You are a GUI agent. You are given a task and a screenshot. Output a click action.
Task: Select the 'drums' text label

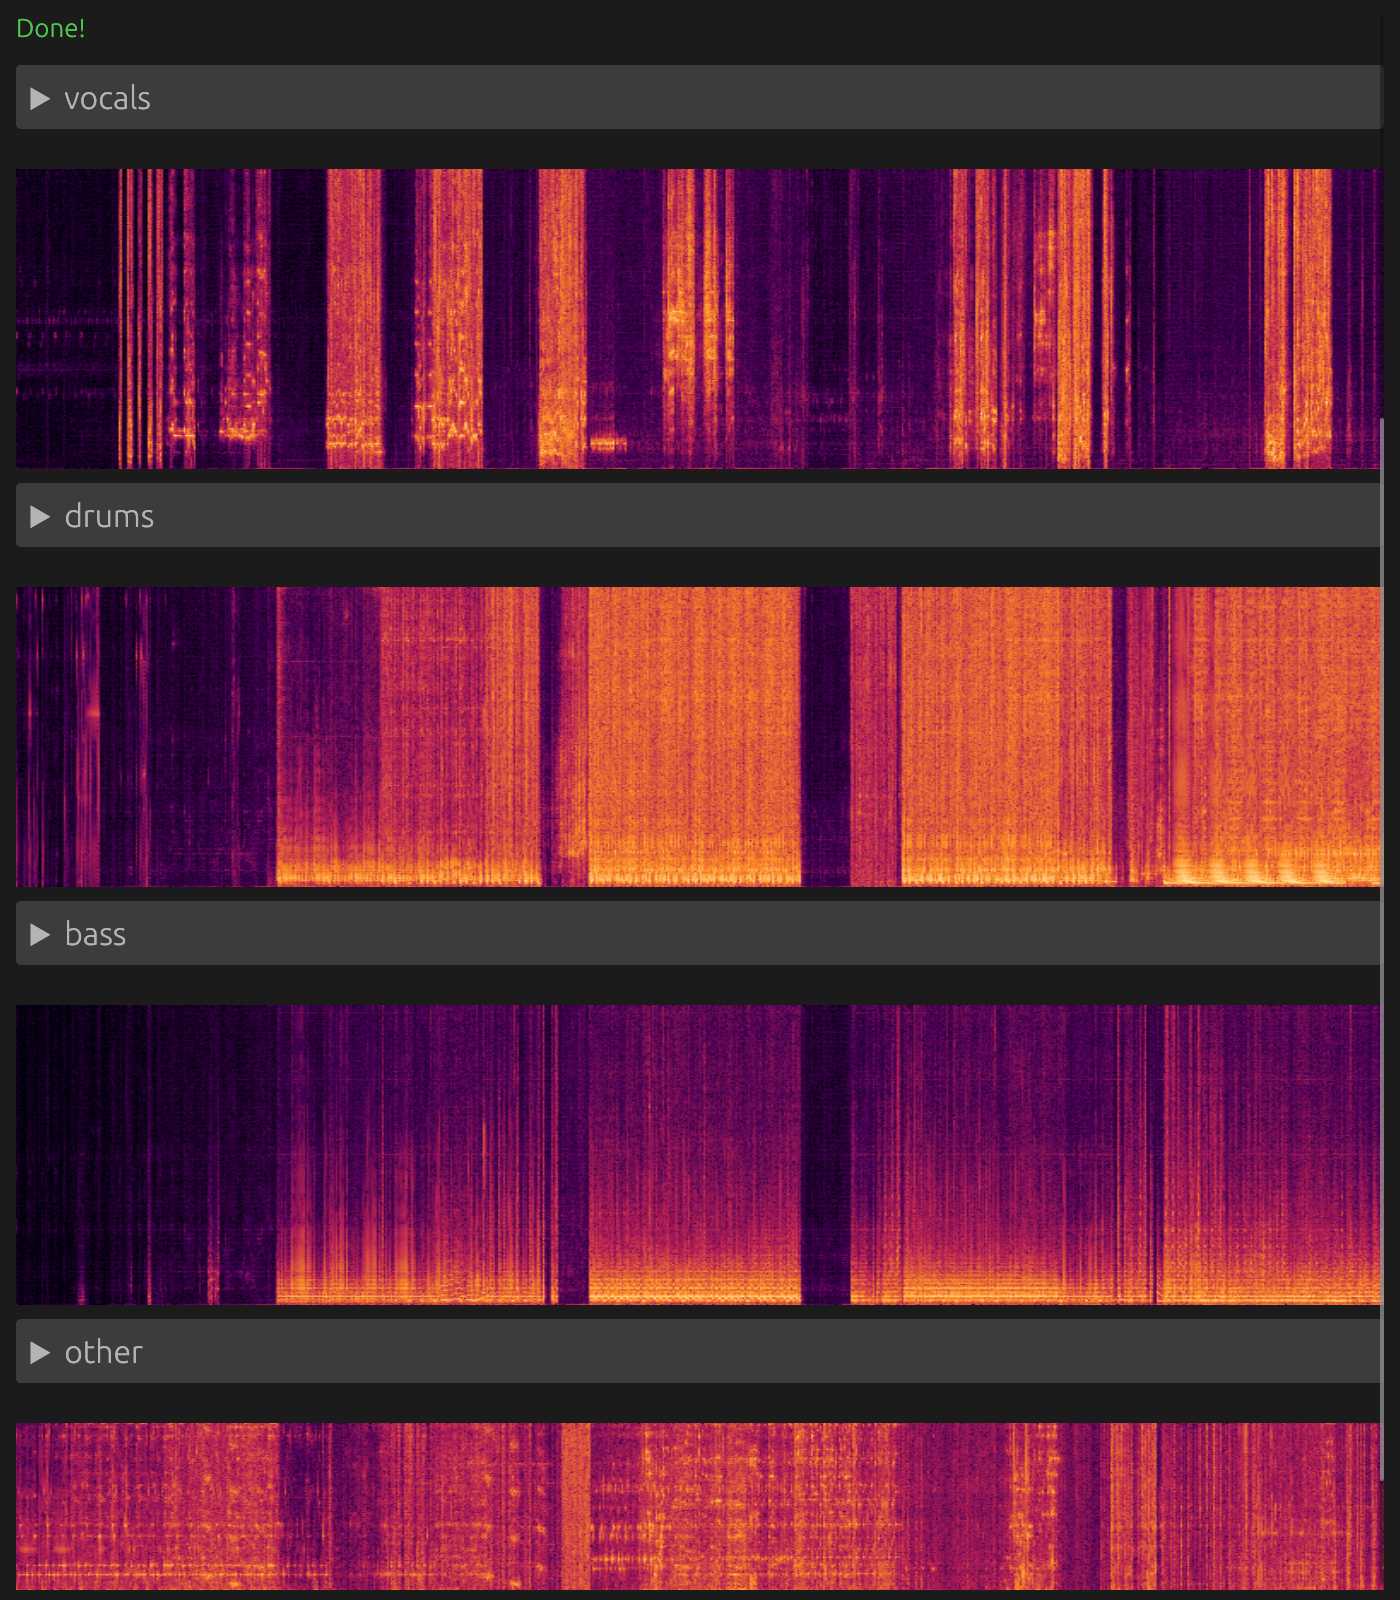(x=109, y=516)
